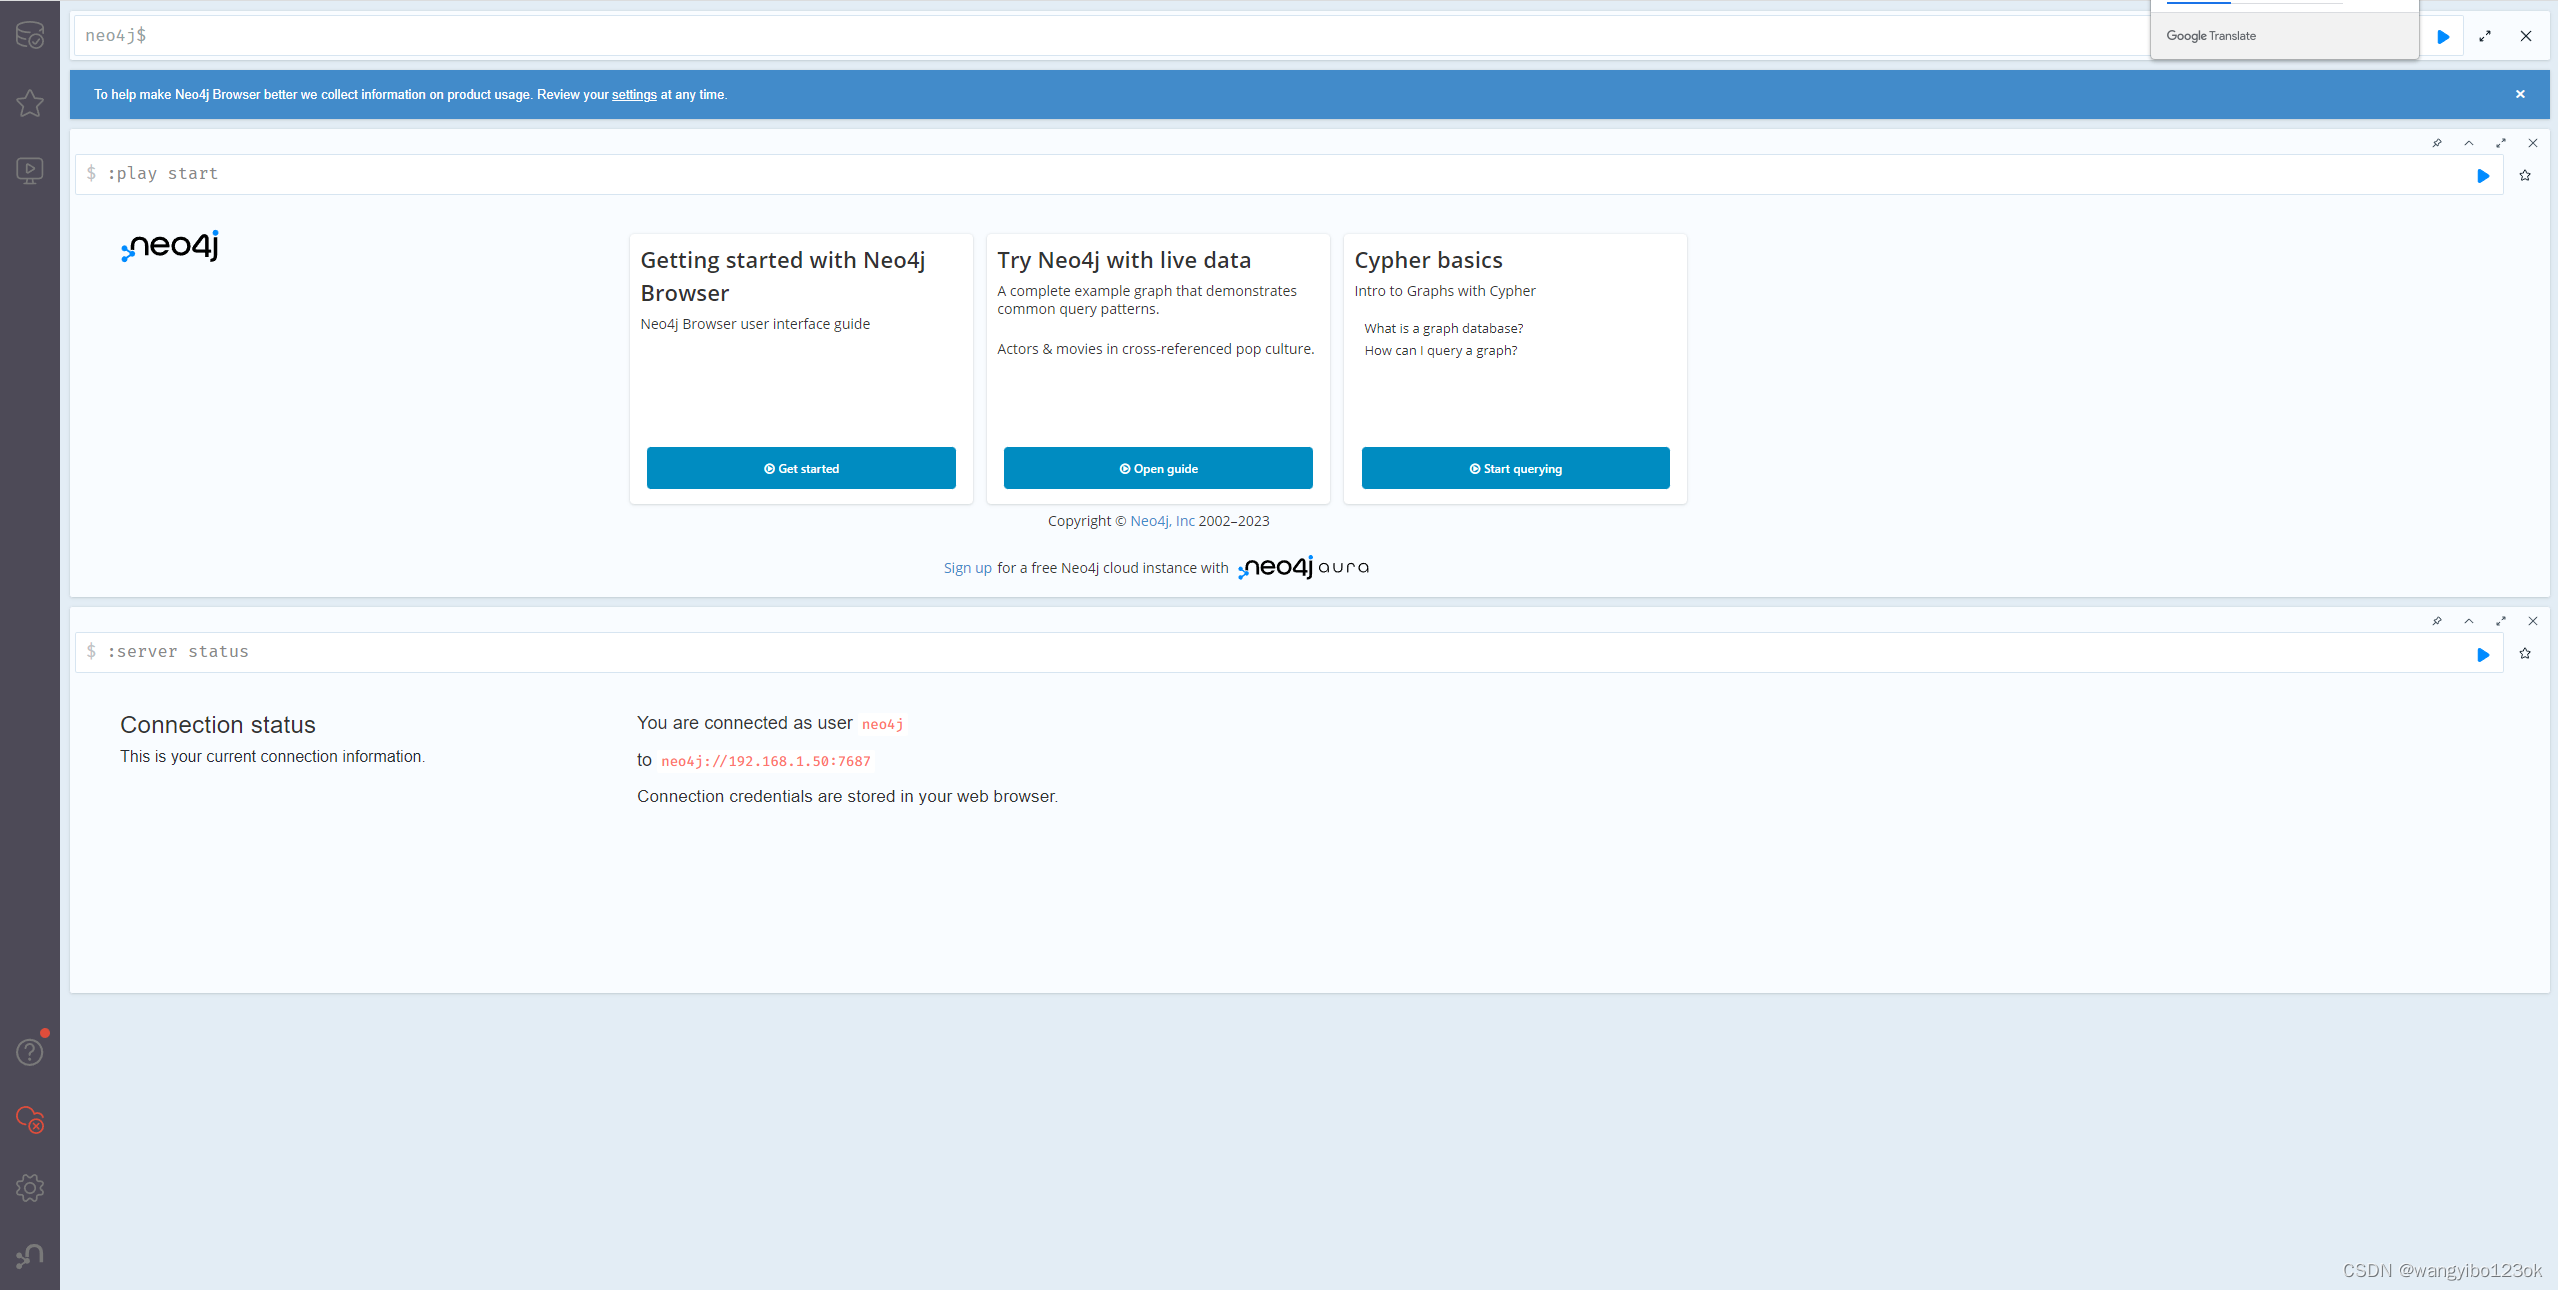Click the Neo4j Sync cloud icon
The height and width of the screenshot is (1290, 2558).
tap(30, 1120)
